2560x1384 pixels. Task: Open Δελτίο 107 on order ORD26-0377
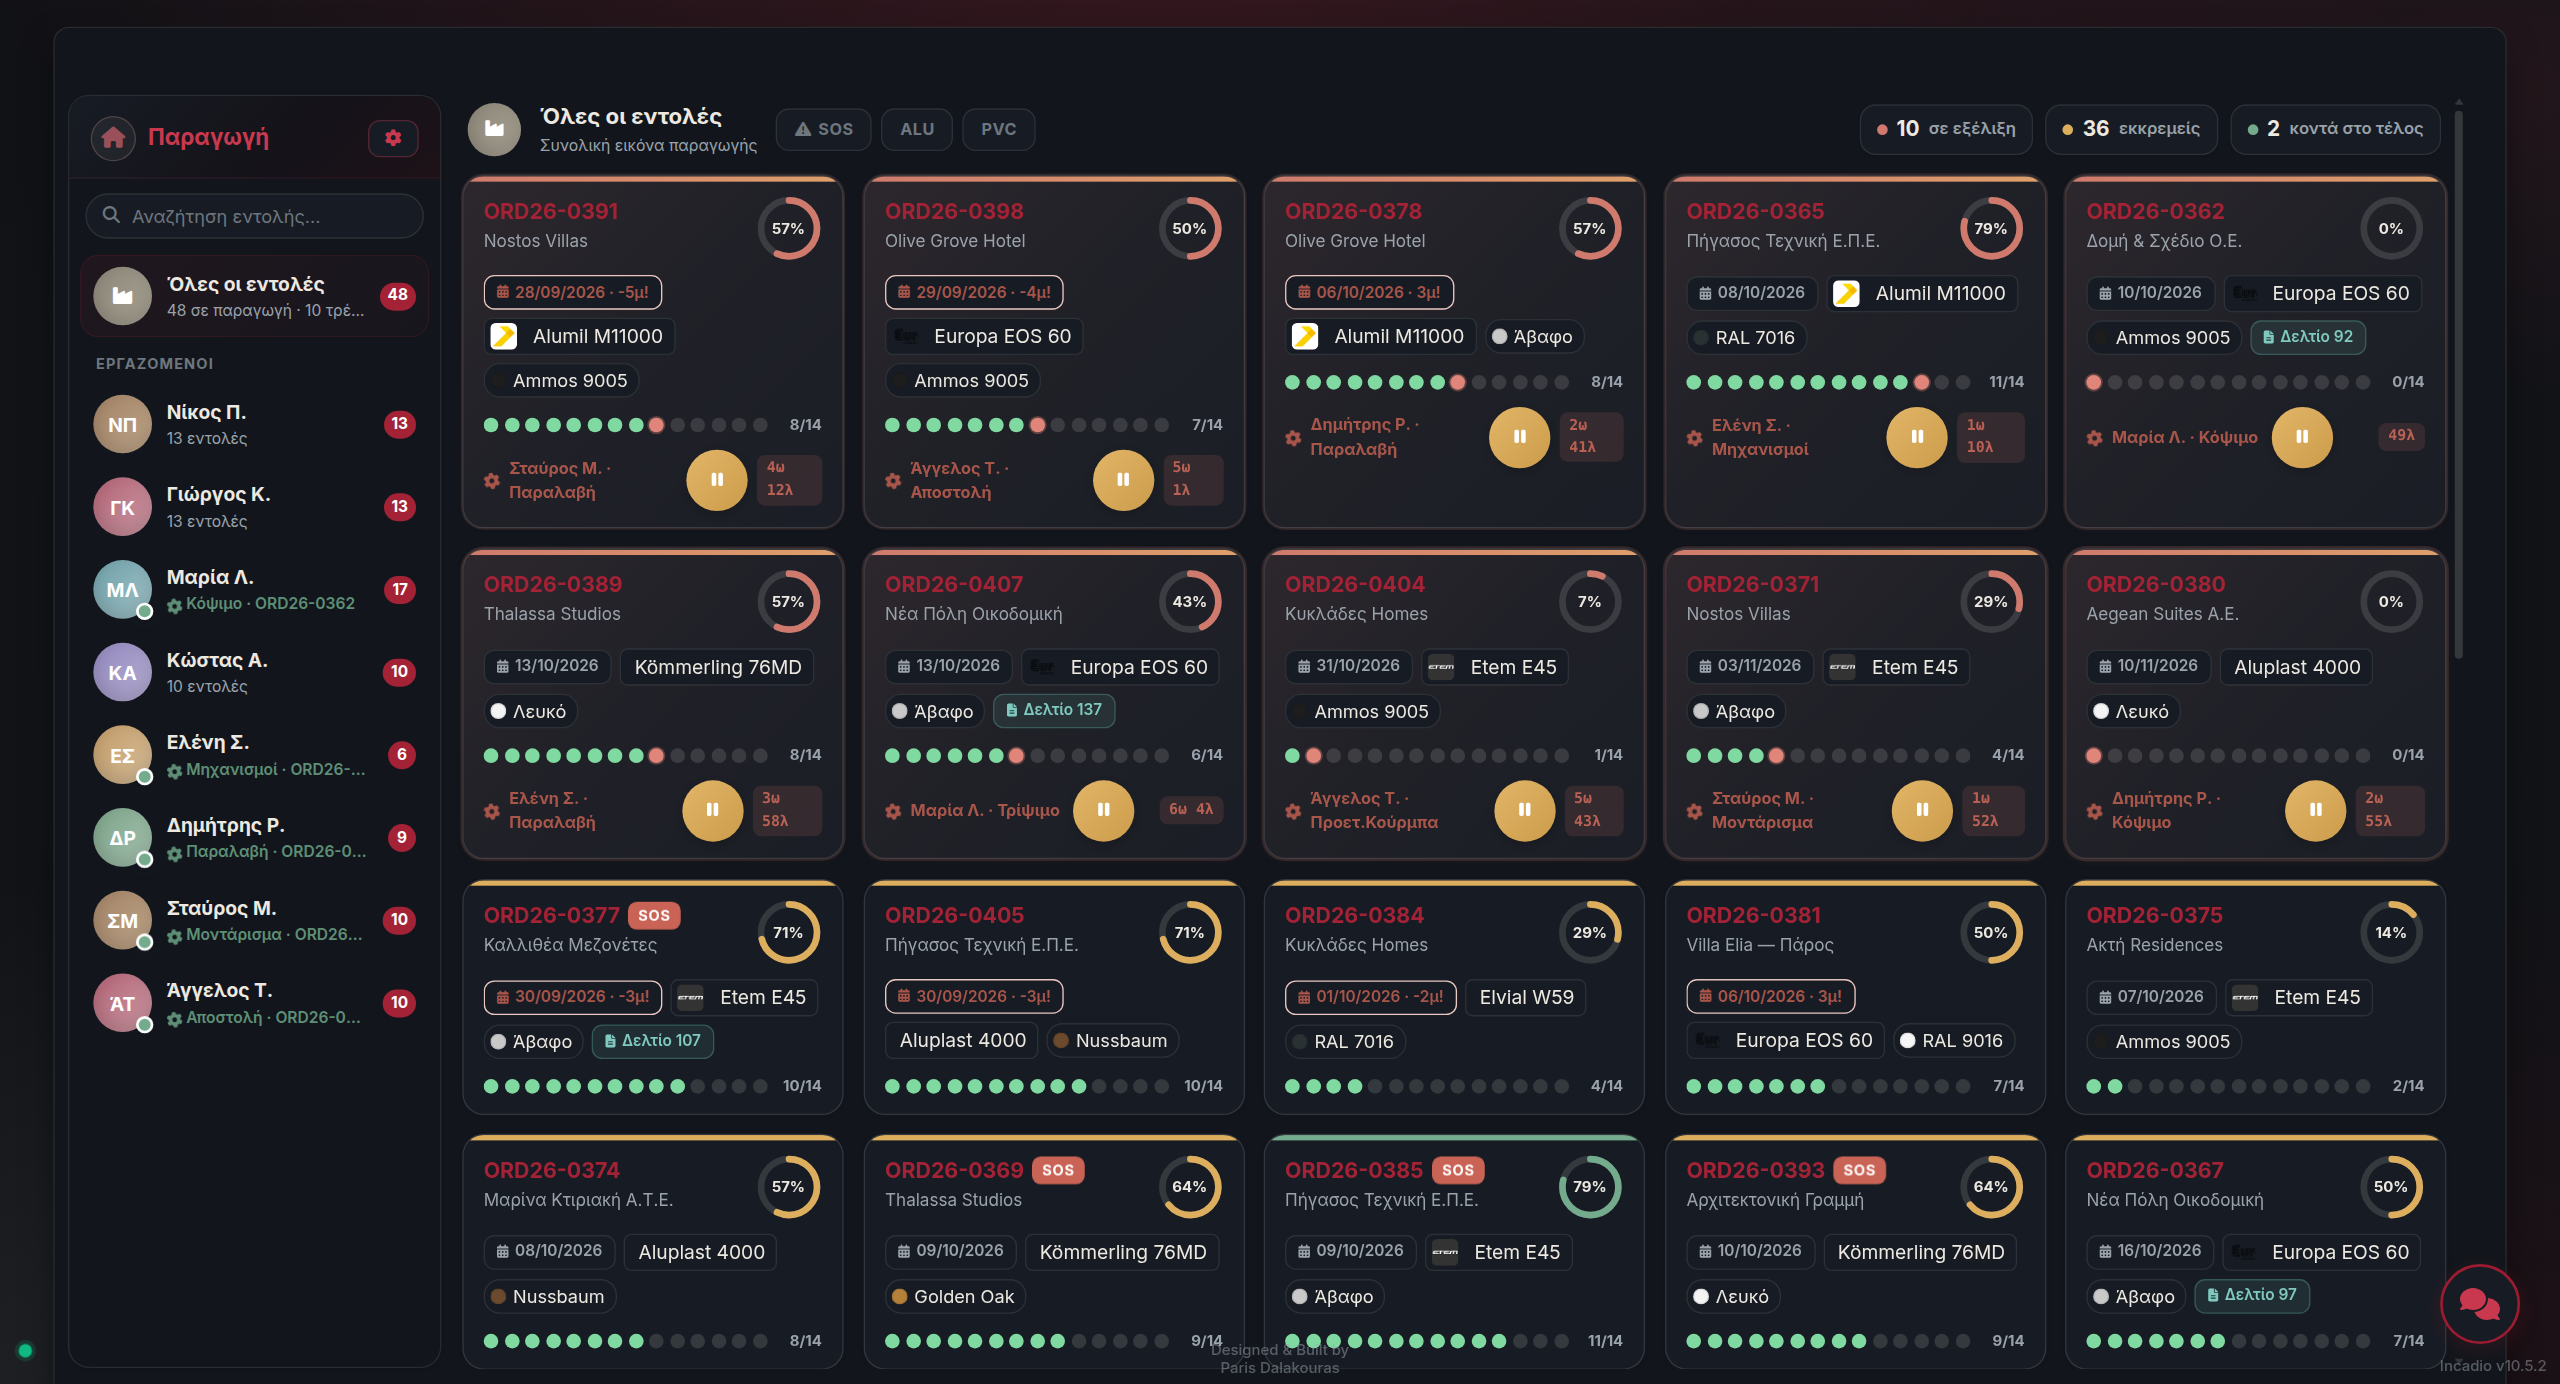click(652, 1041)
